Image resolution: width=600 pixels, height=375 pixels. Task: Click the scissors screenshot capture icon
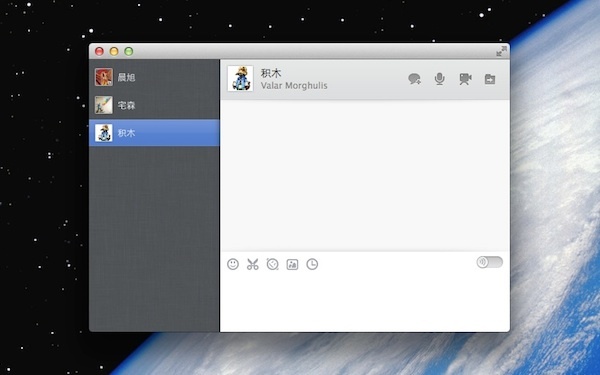coord(253,264)
